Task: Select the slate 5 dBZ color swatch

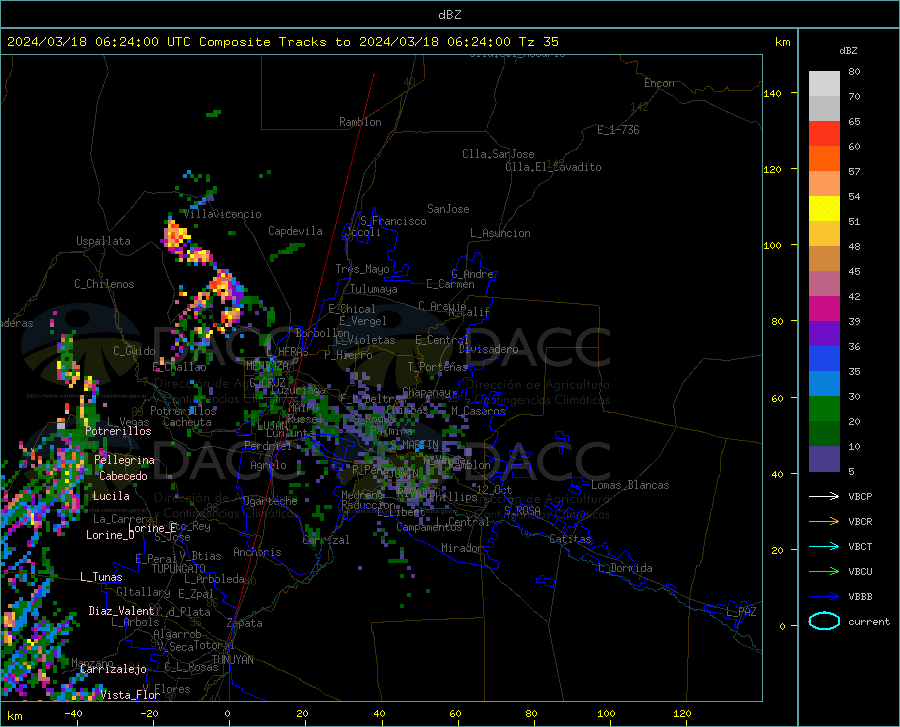Action: click(x=824, y=459)
